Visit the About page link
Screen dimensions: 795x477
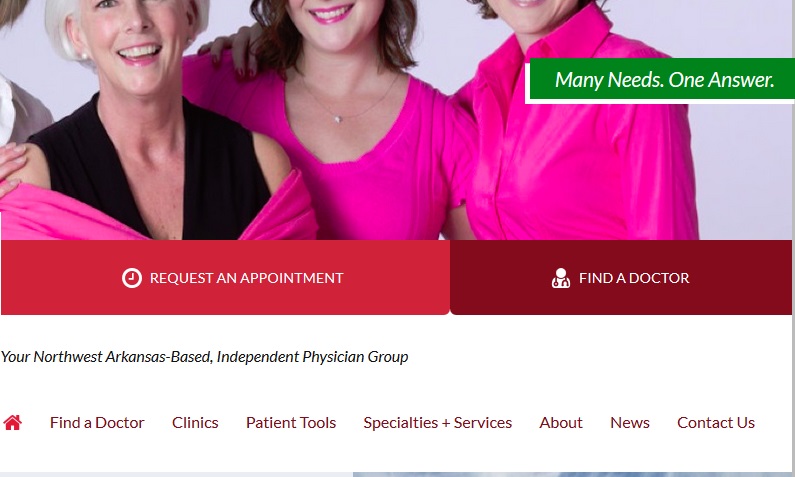click(x=561, y=422)
